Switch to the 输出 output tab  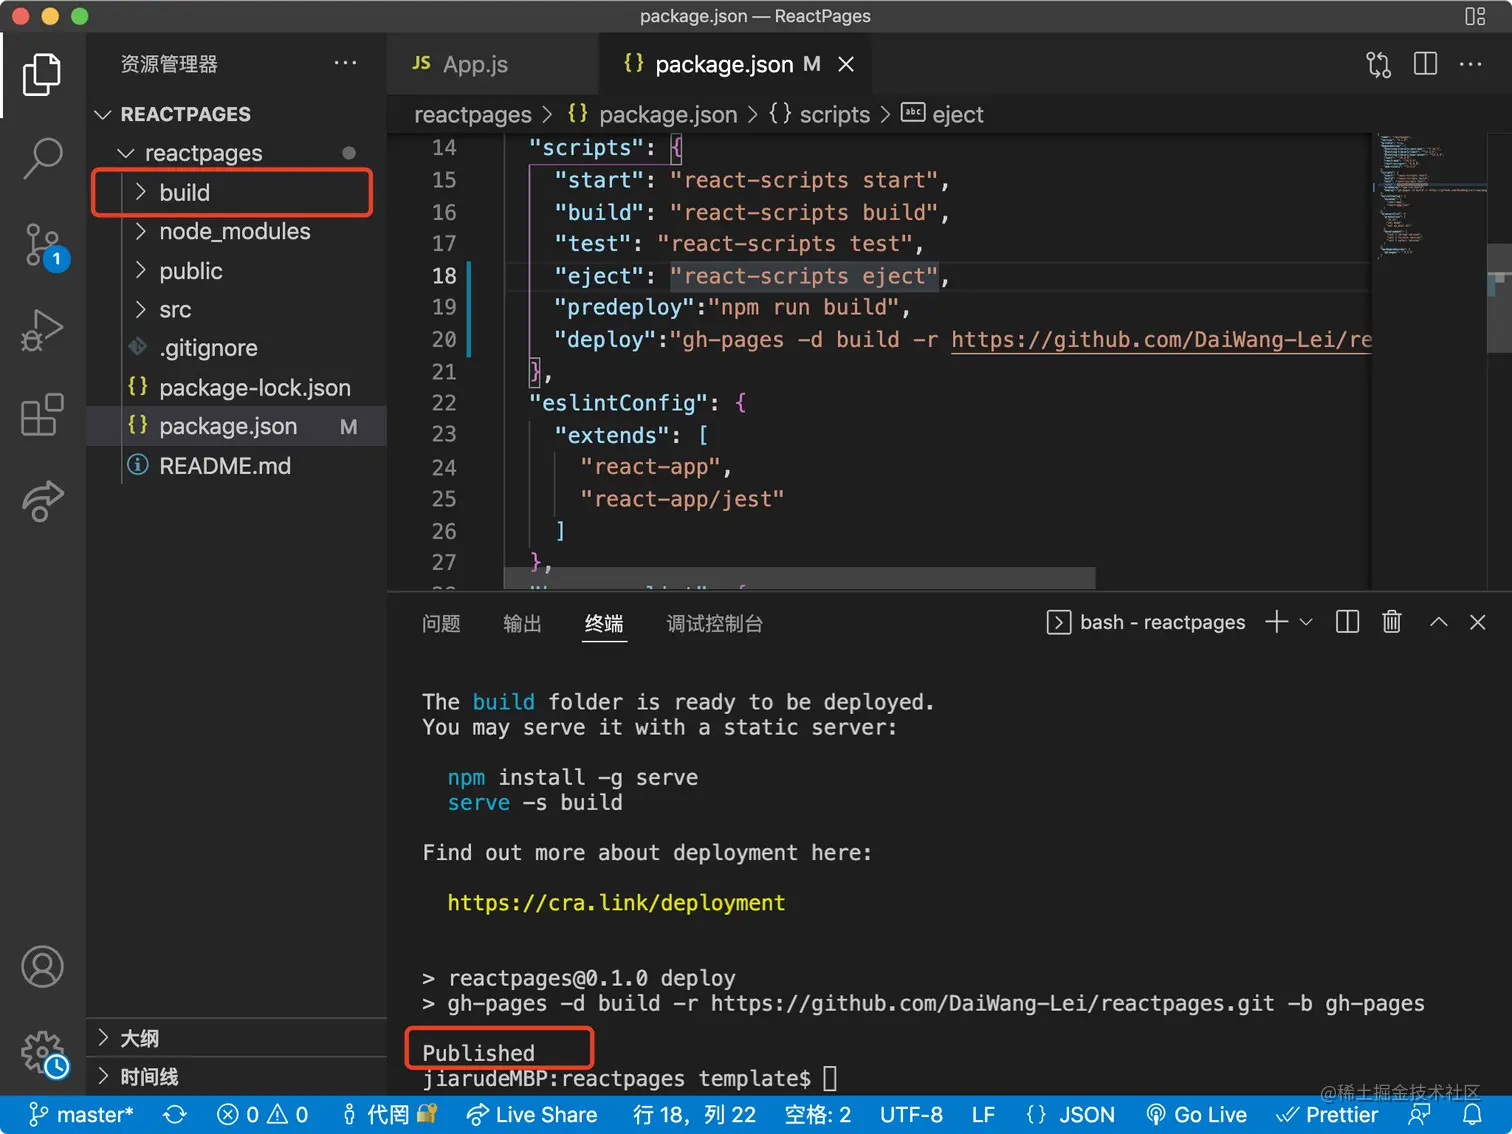(x=522, y=623)
